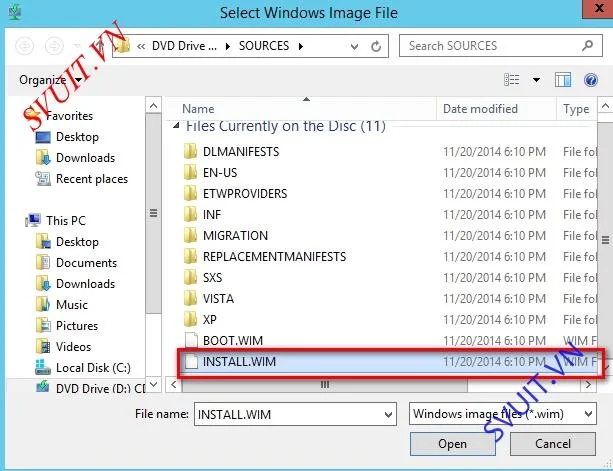613x471 pixels.
Task: Open Videos folder in navigation pane
Action: tap(63, 347)
